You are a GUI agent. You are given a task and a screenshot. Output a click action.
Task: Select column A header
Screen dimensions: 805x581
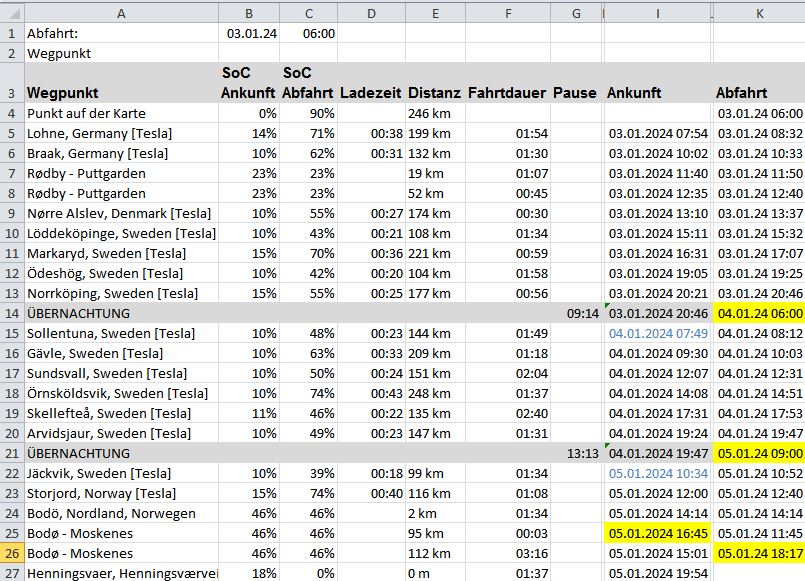[x=121, y=13]
